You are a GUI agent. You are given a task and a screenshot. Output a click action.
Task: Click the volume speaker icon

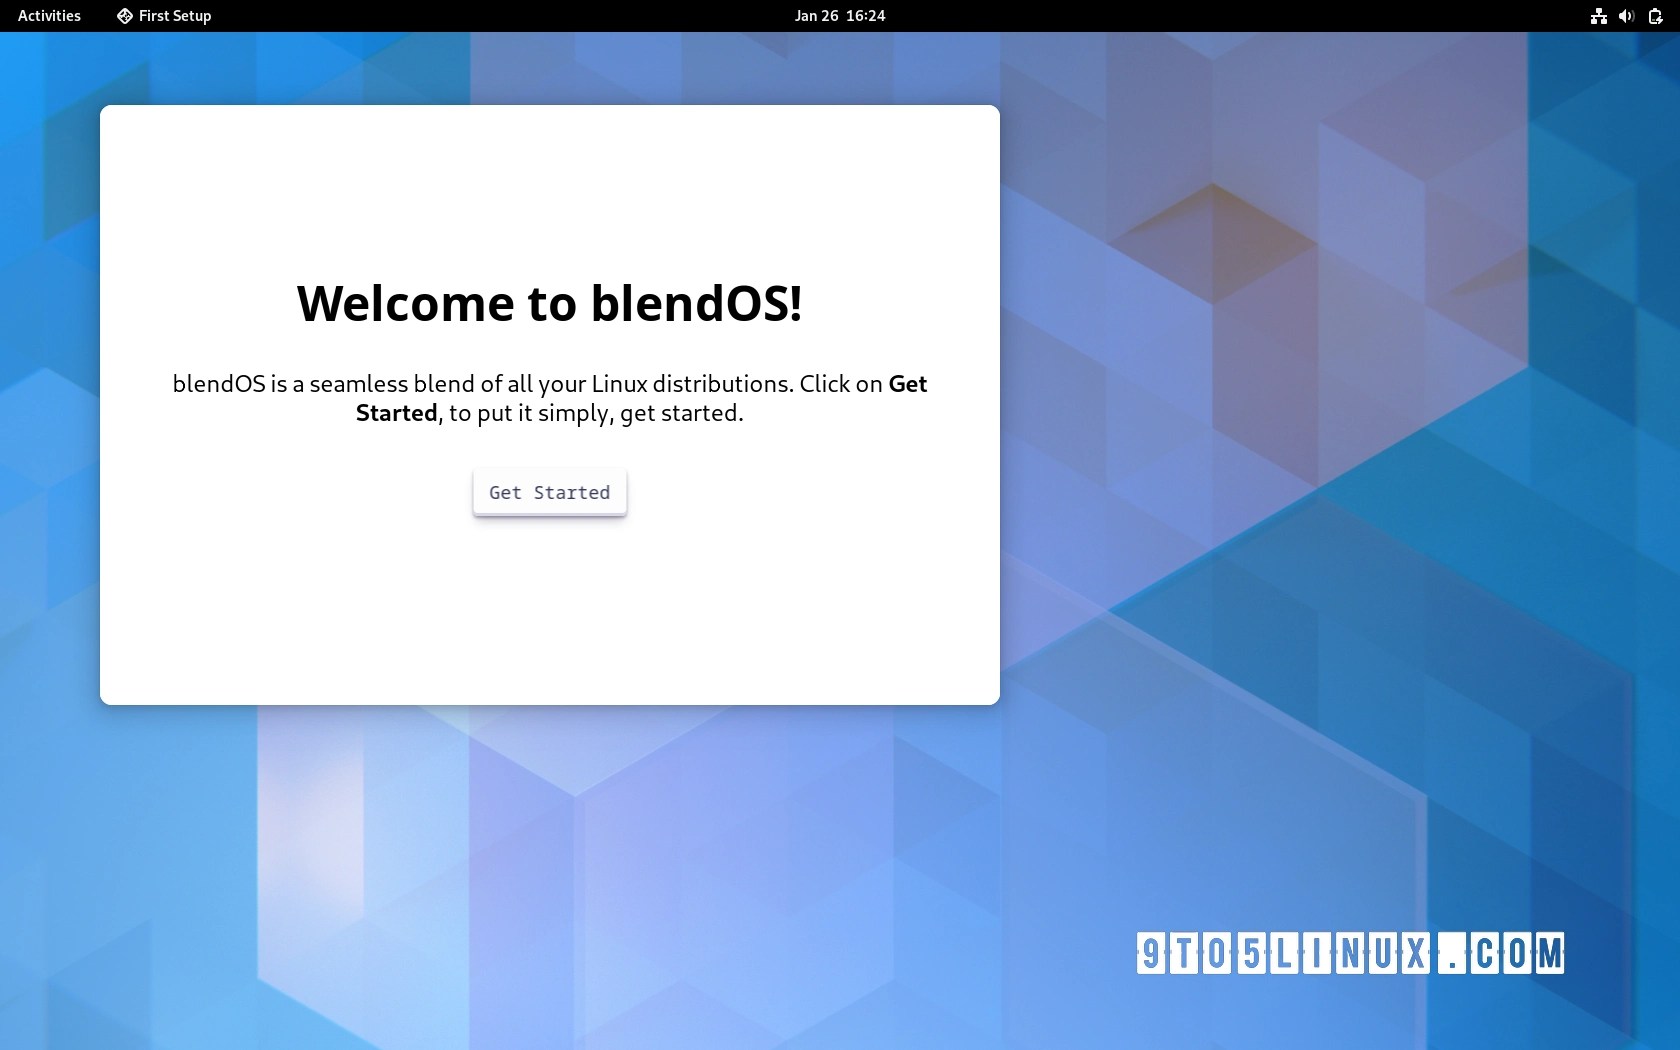pyautogui.click(x=1627, y=16)
